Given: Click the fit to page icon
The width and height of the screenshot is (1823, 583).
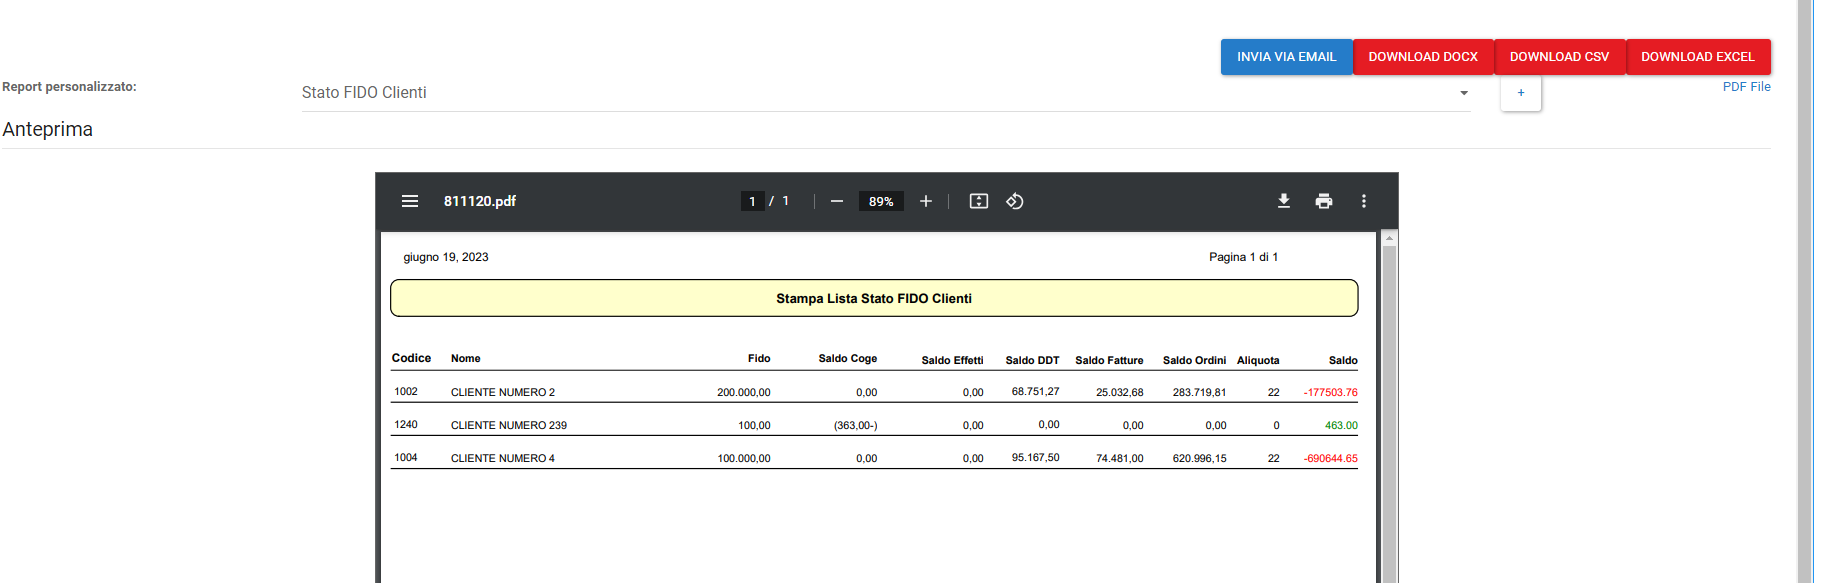Looking at the screenshot, I should click(979, 201).
